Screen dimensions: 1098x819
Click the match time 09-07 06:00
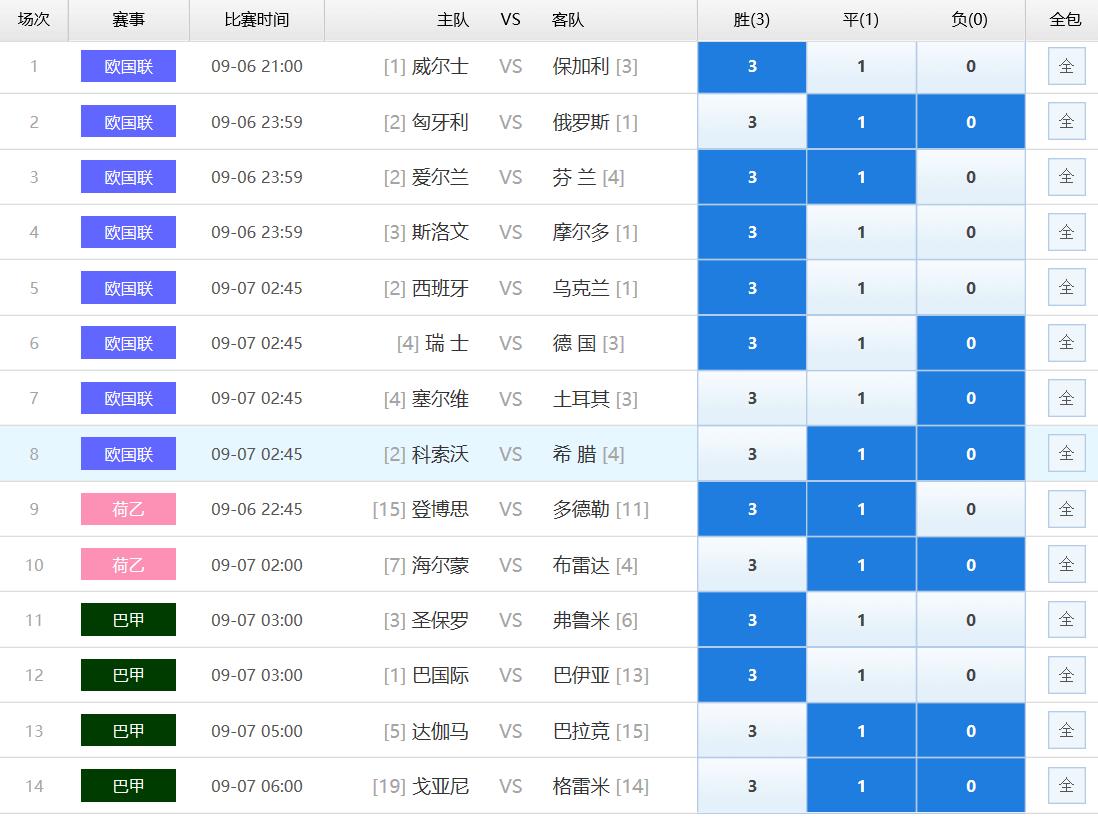click(x=257, y=786)
